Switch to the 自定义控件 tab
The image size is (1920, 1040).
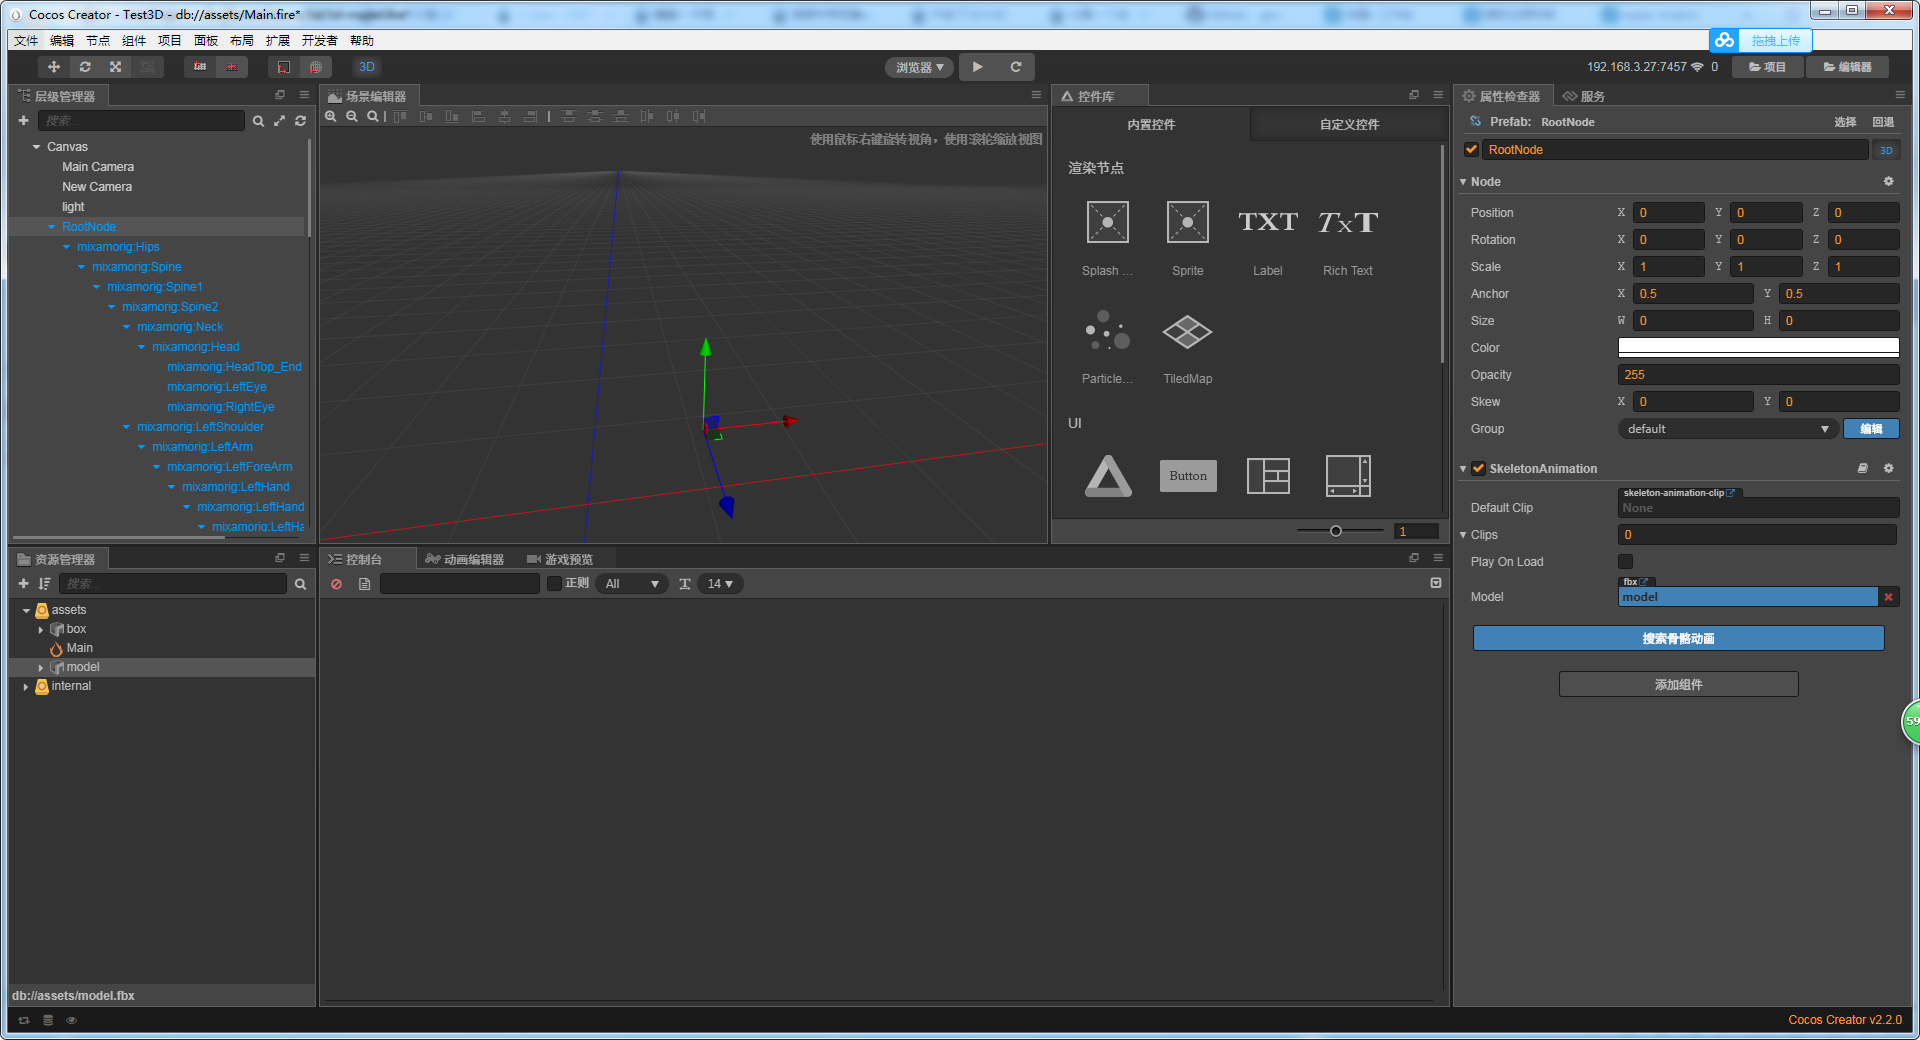[x=1348, y=125]
